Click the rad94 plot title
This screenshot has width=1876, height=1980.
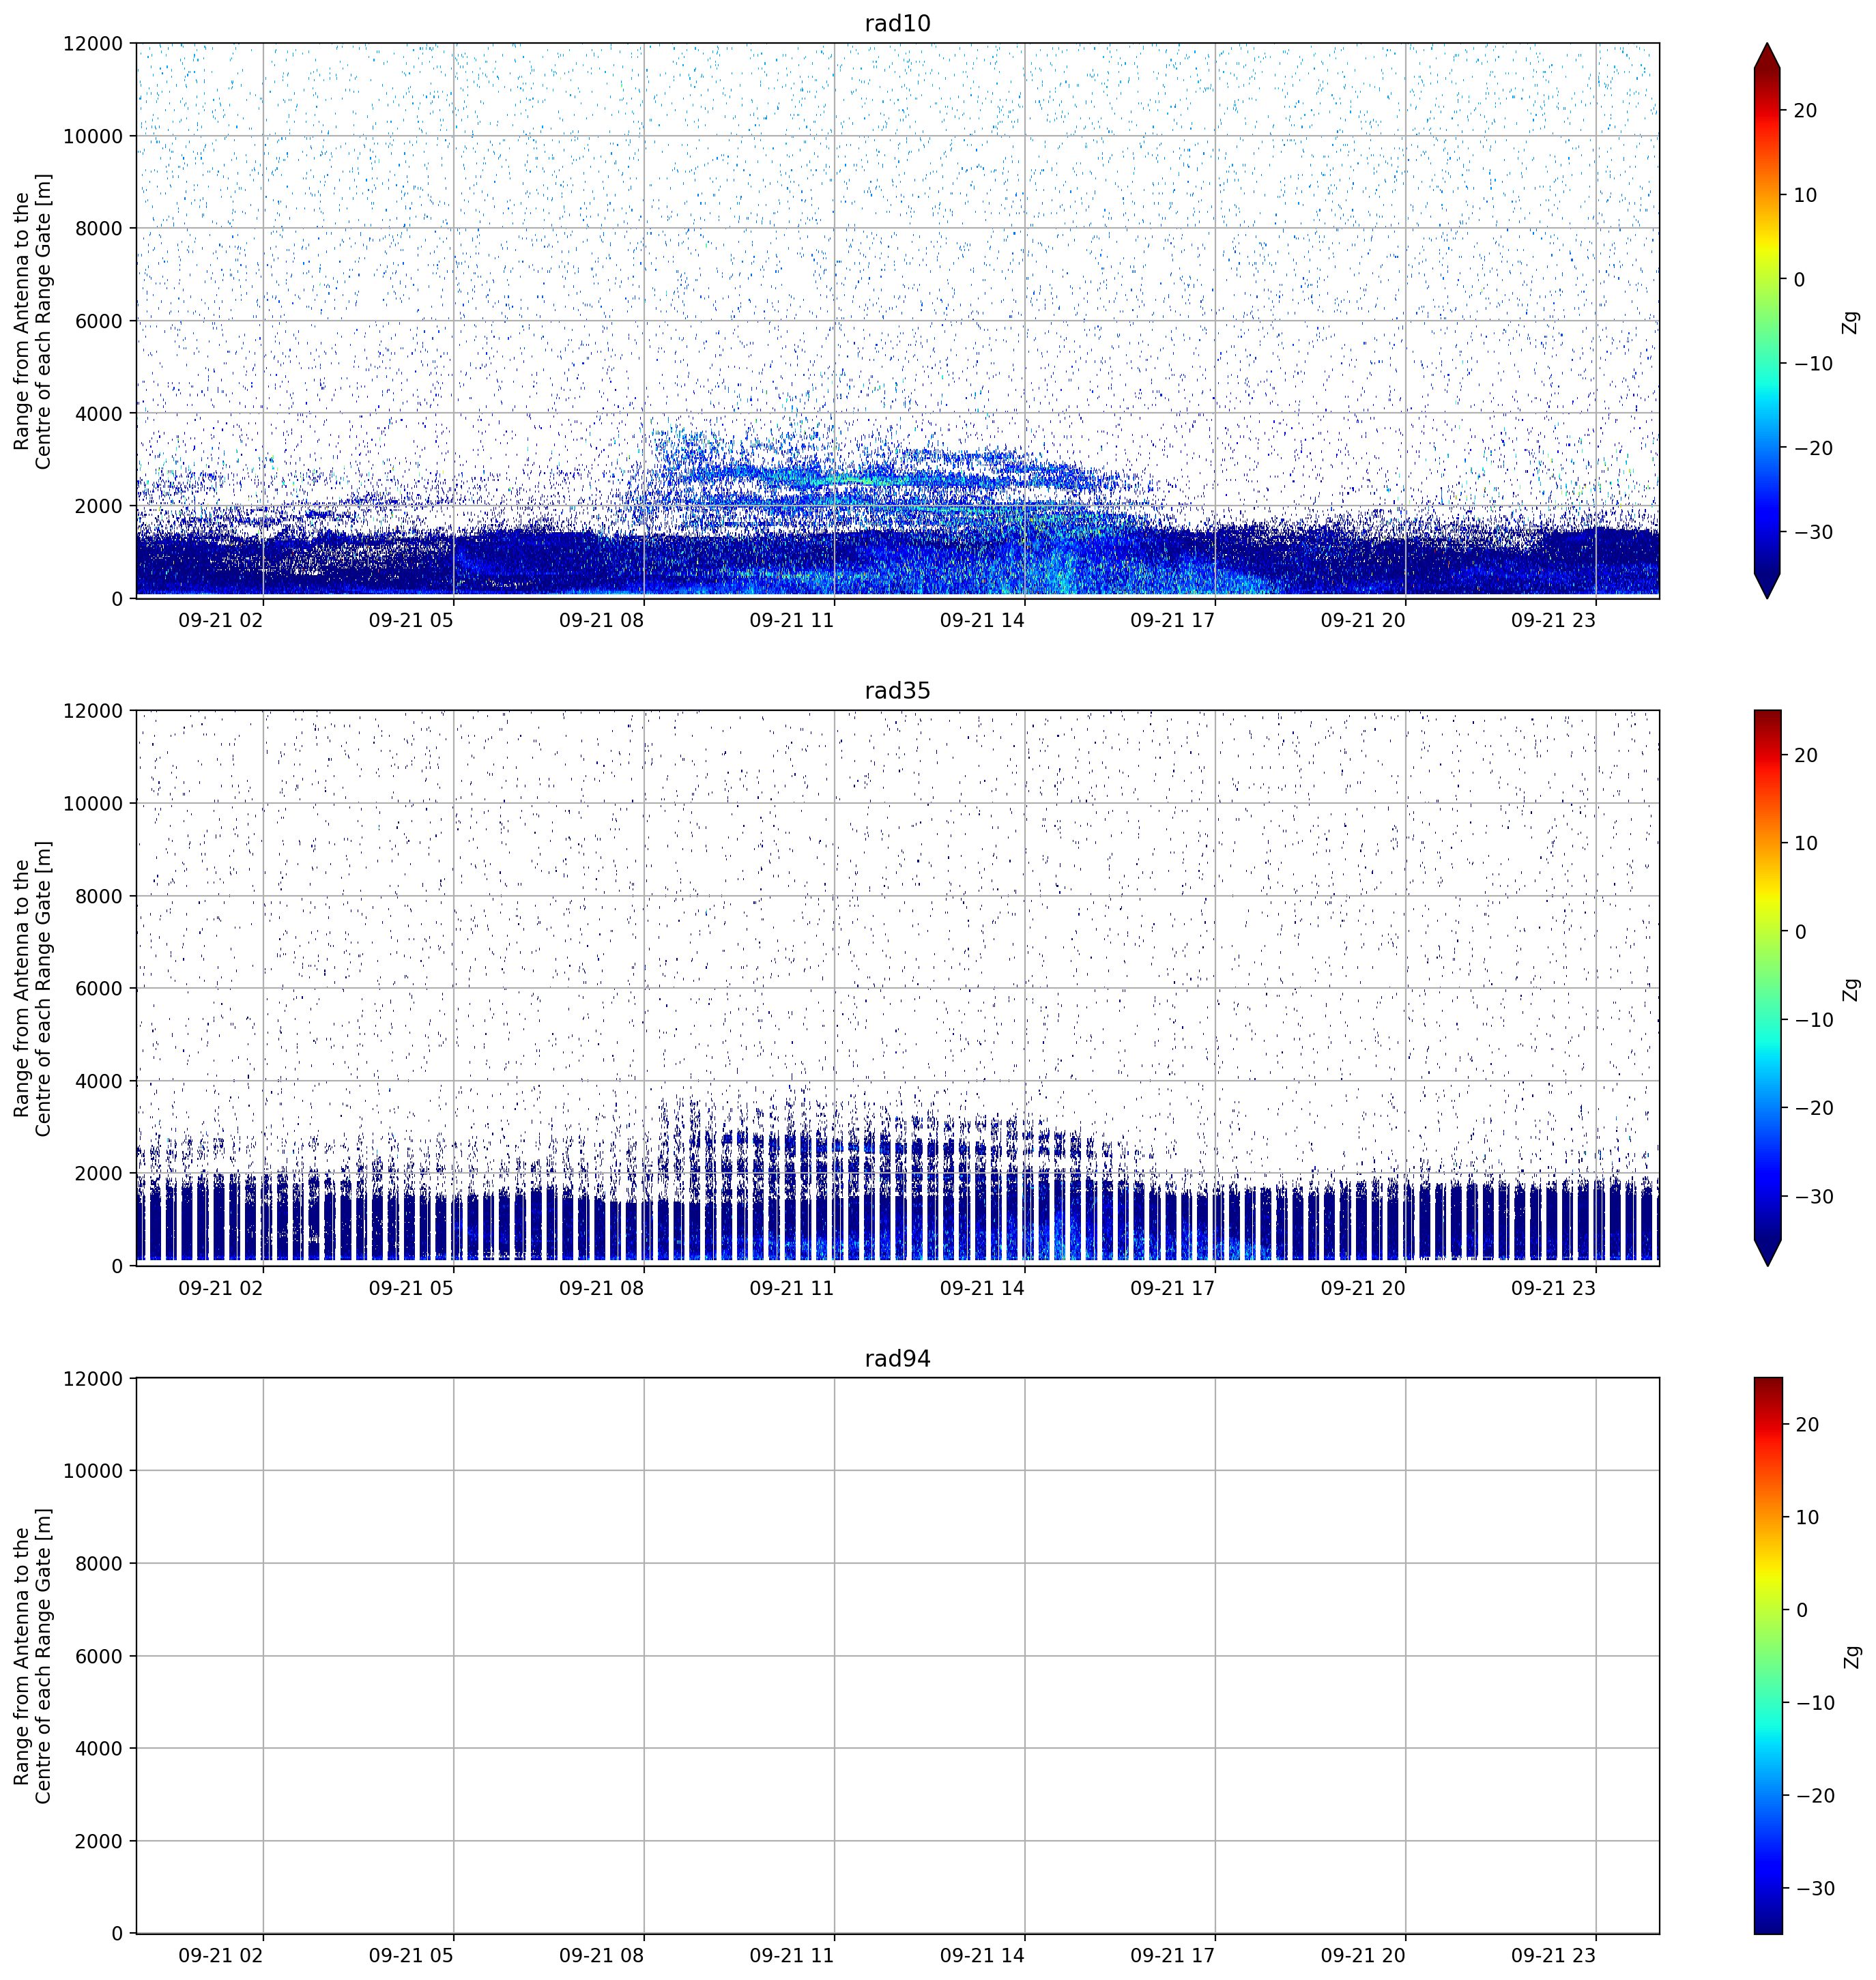897,1358
